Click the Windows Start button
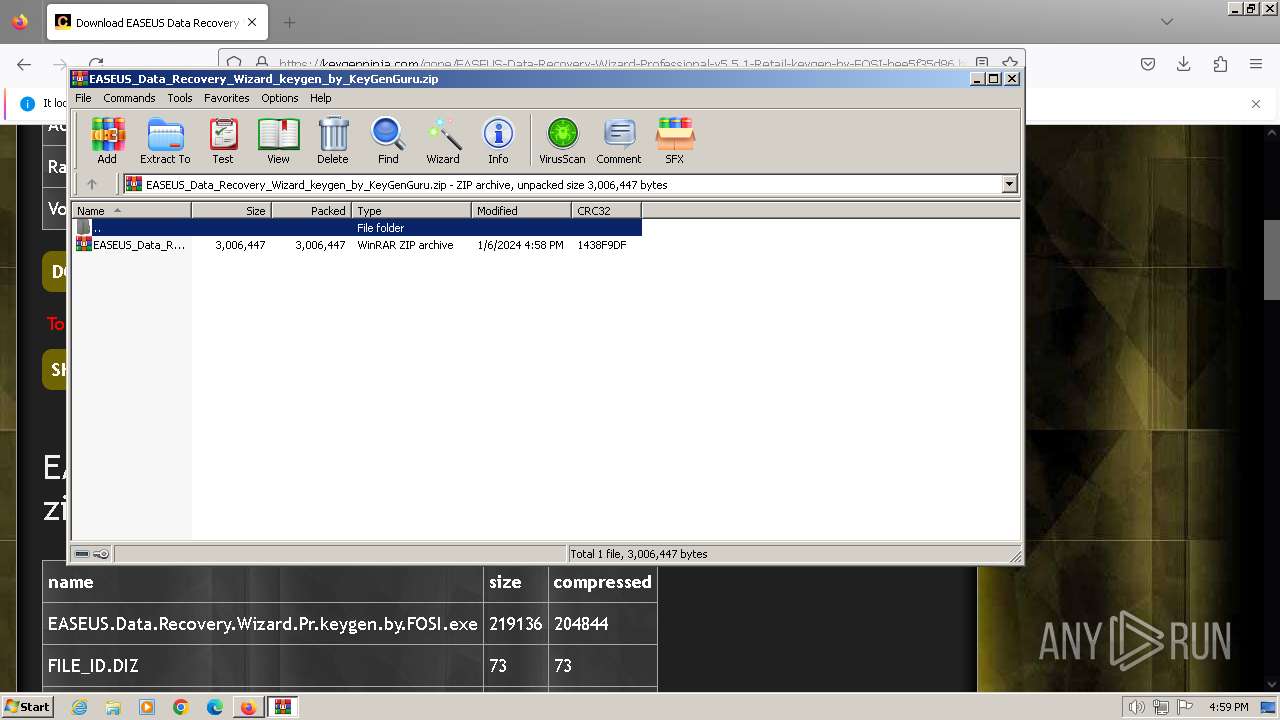The width and height of the screenshot is (1280, 720). [27, 706]
